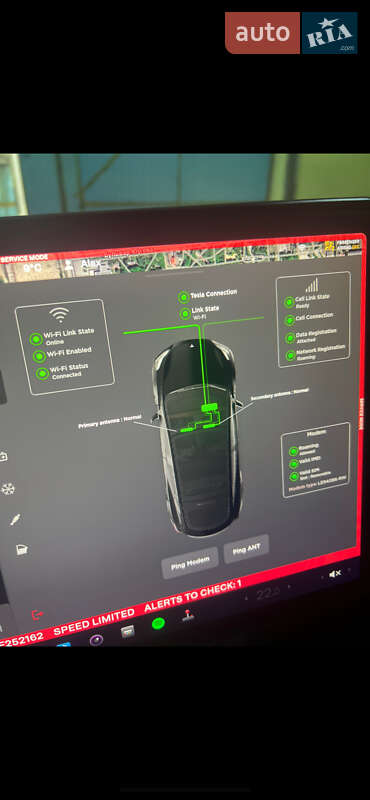Screen dimensions: 370x800
Task: Tap the green modem module on car diagram
Action: (209, 407)
